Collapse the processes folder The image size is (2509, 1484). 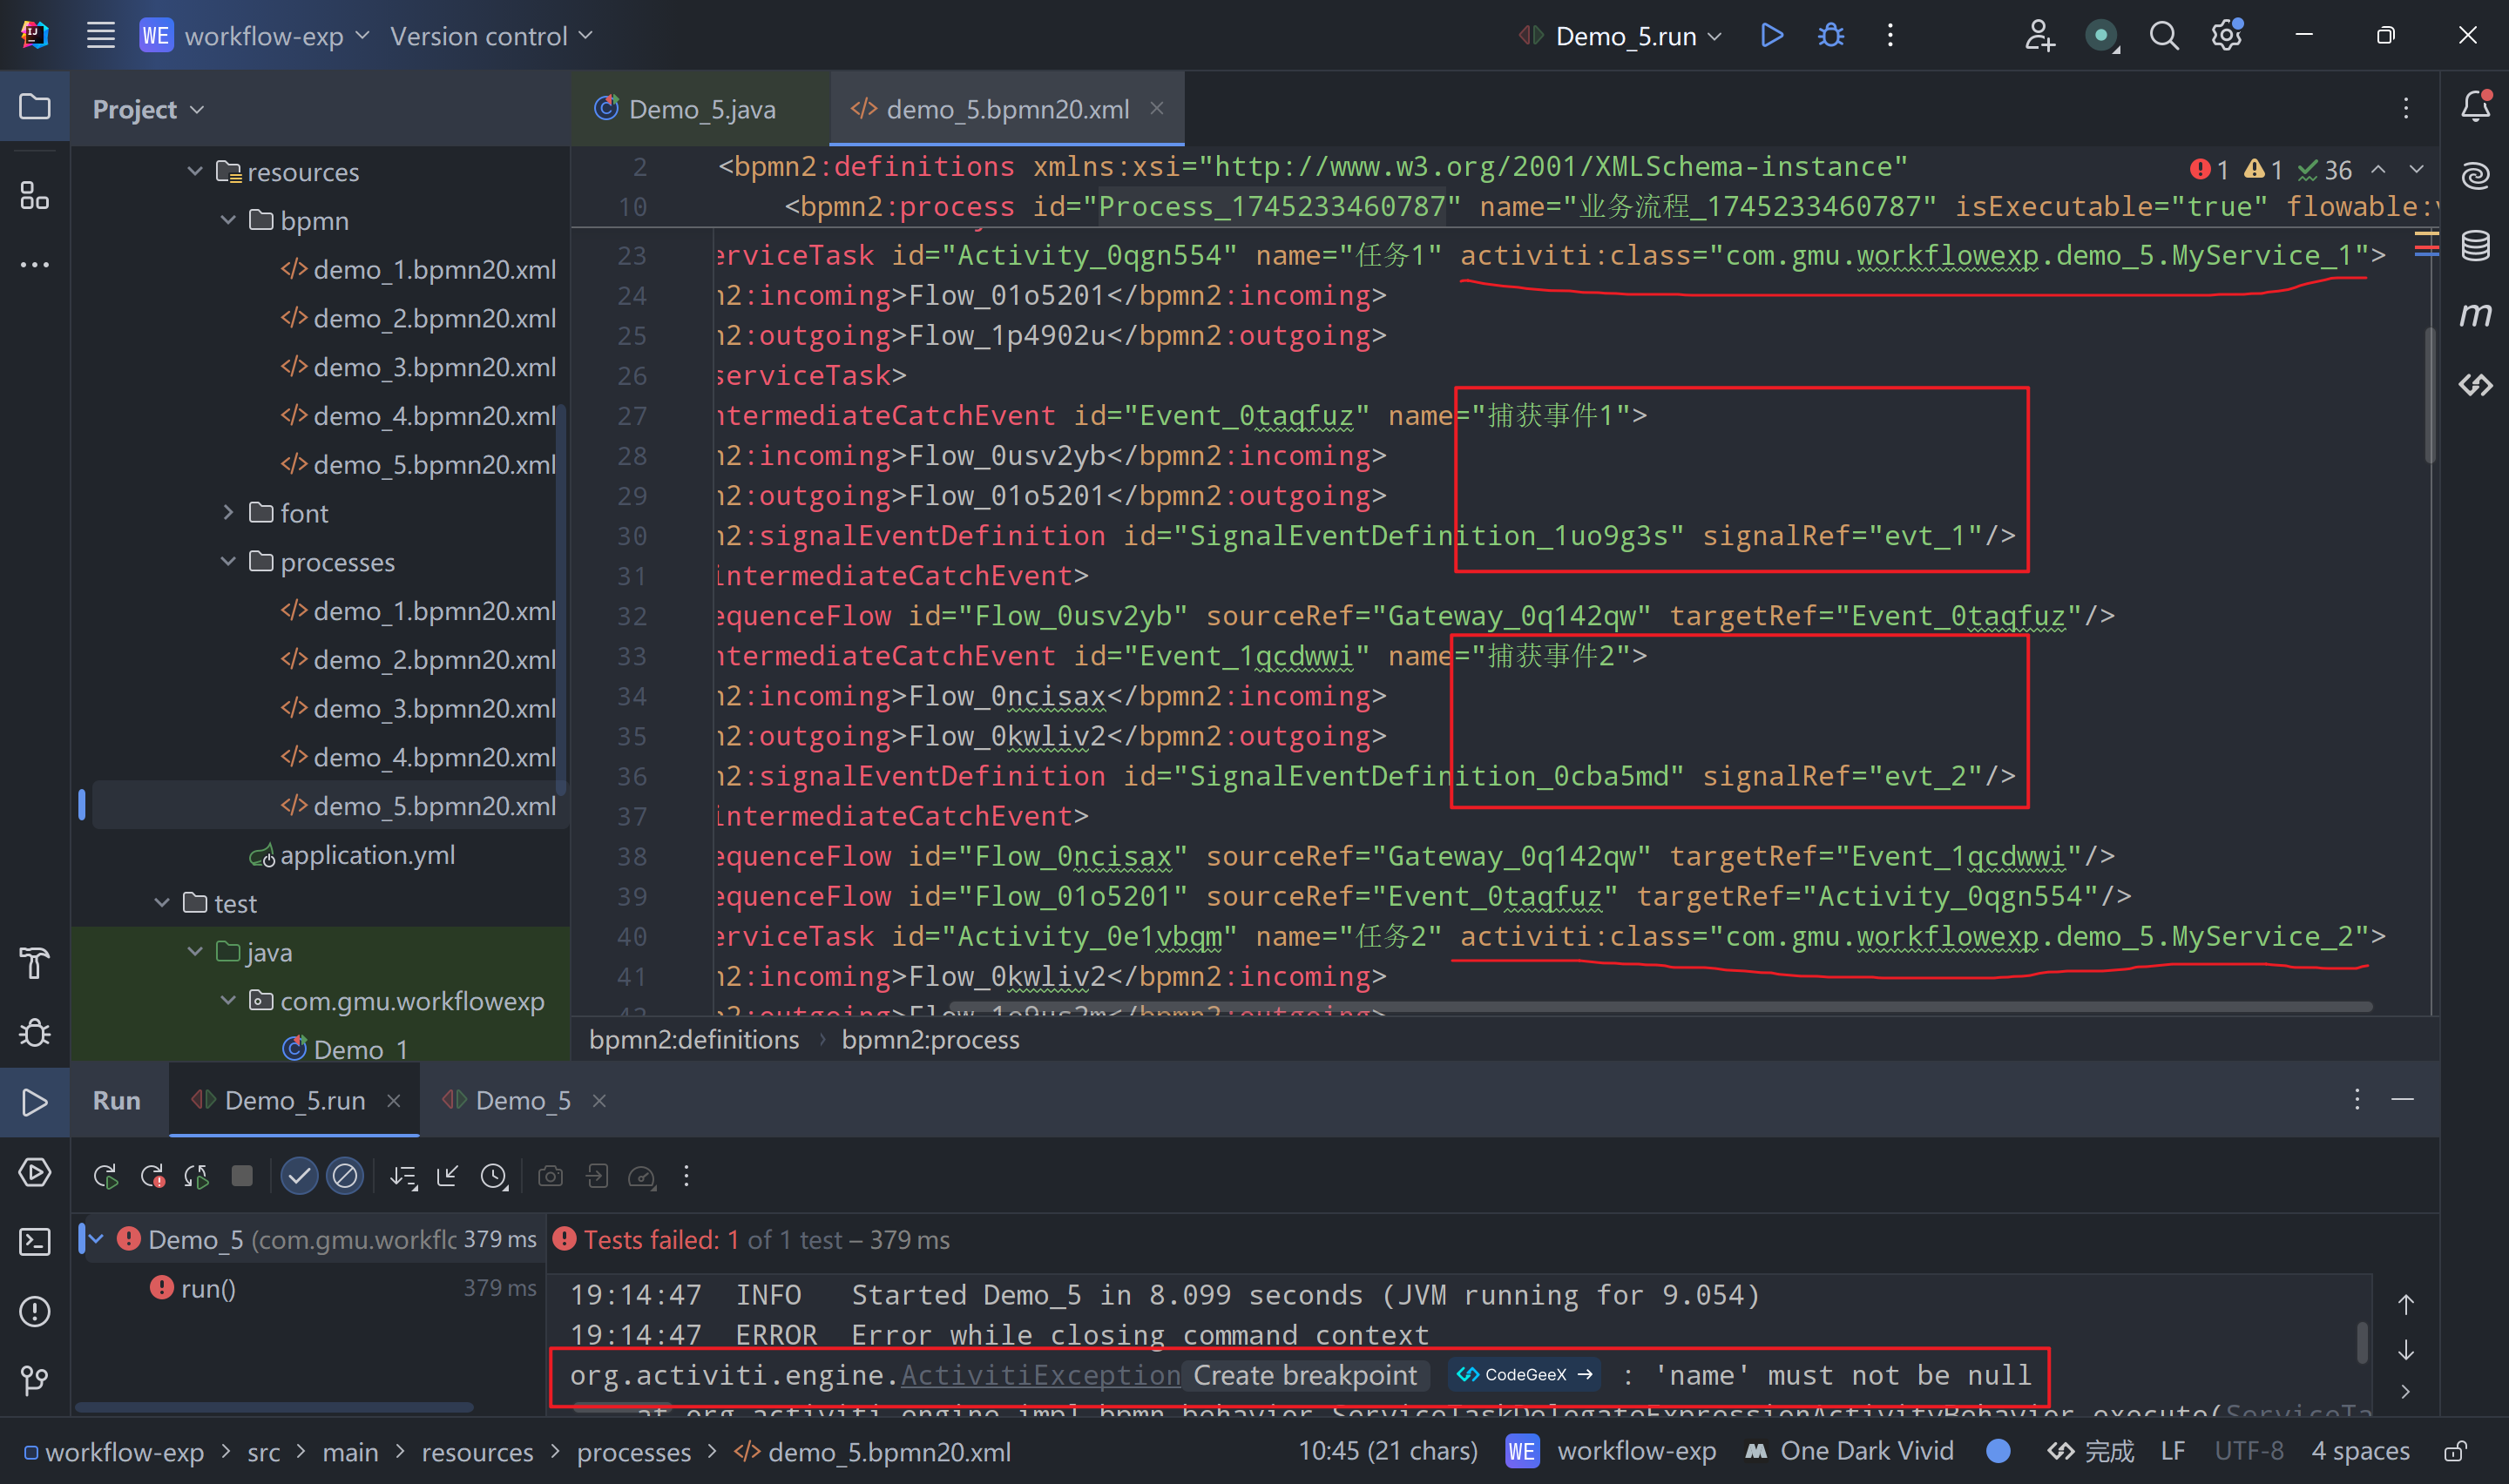pyautogui.click(x=228, y=562)
